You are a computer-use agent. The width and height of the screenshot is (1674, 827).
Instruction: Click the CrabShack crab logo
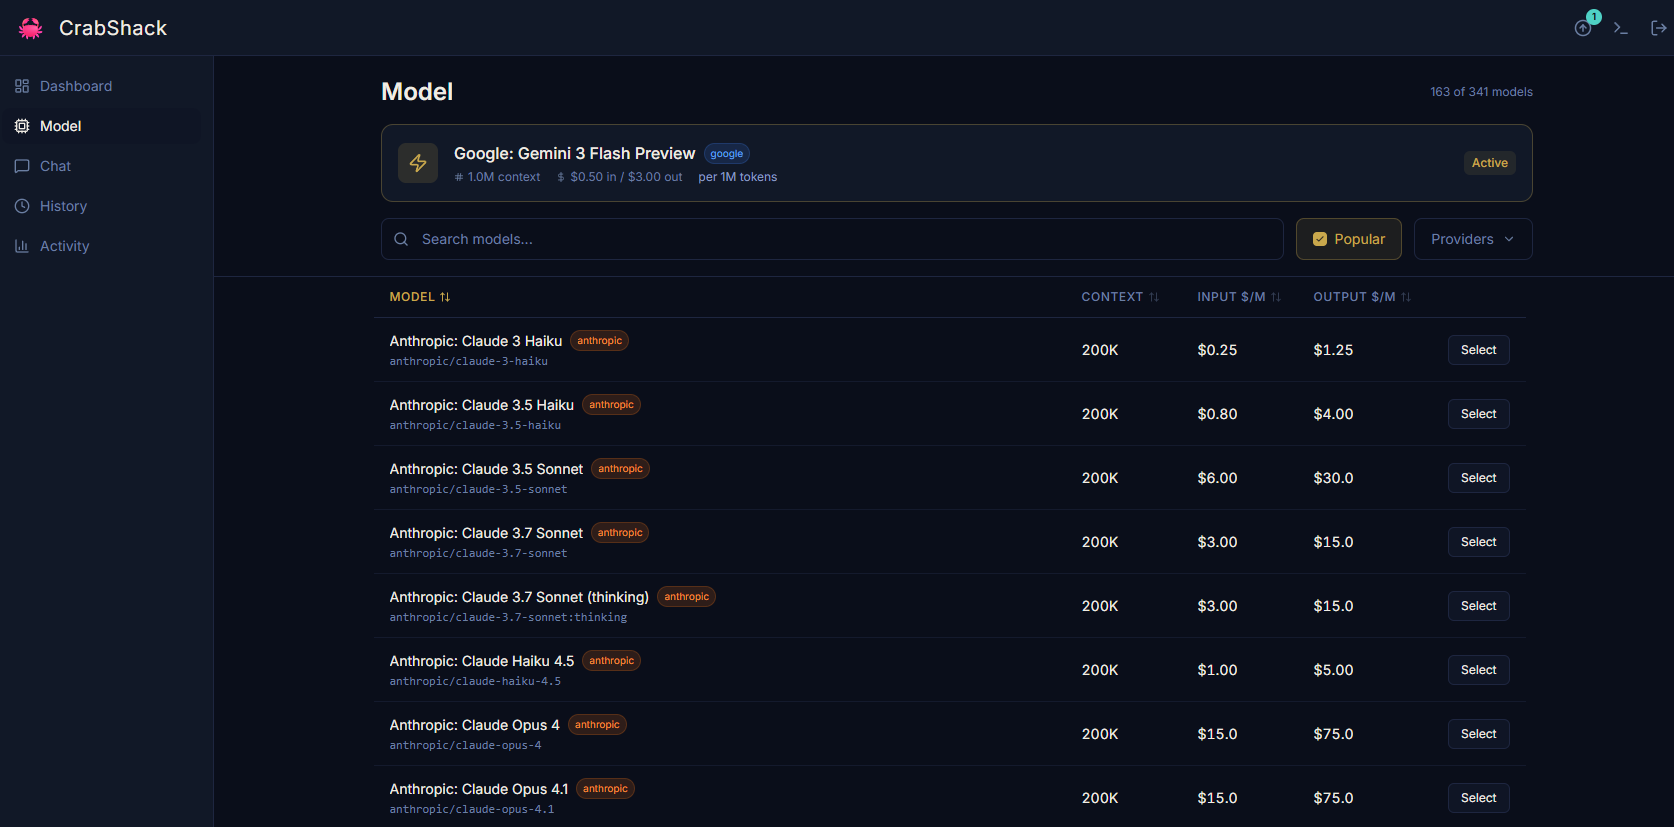click(x=30, y=28)
